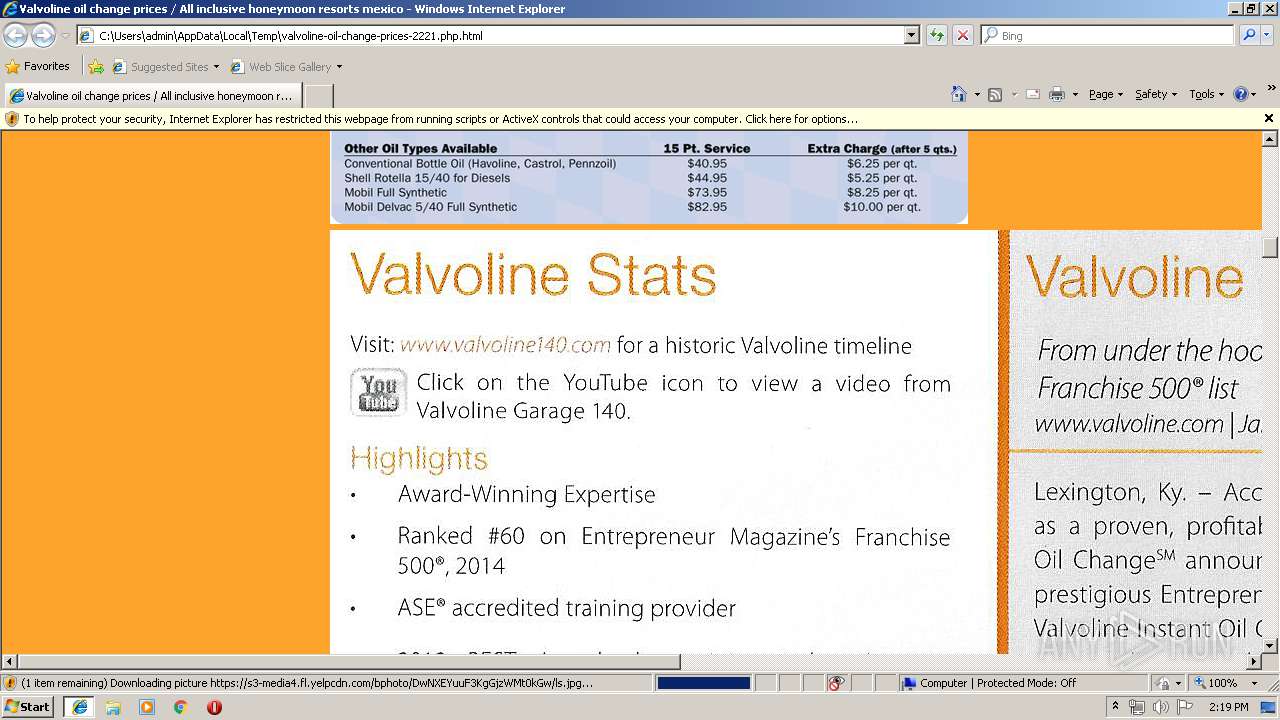Go back with the Back arrow button
Screen dimensions: 1280x720
(x=15, y=35)
